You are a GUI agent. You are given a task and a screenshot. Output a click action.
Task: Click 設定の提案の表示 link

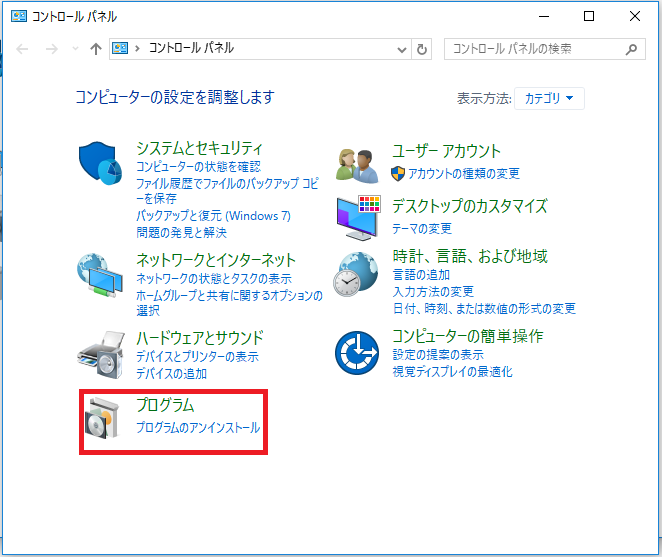438,355
